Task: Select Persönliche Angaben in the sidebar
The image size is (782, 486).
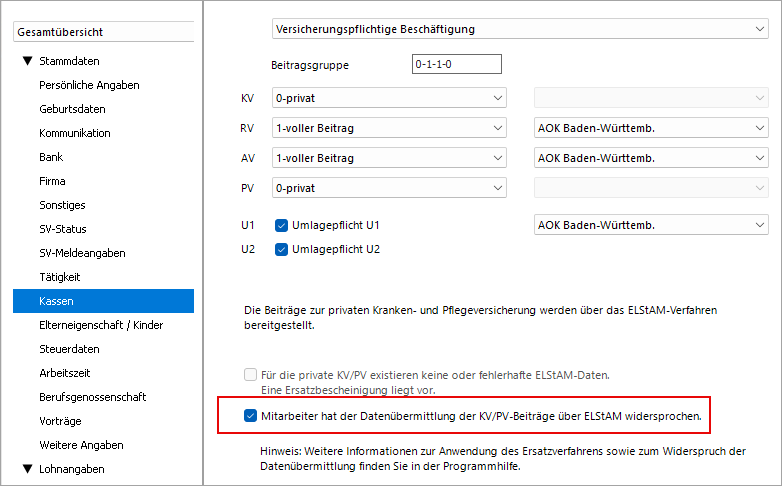Action: [89, 85]
